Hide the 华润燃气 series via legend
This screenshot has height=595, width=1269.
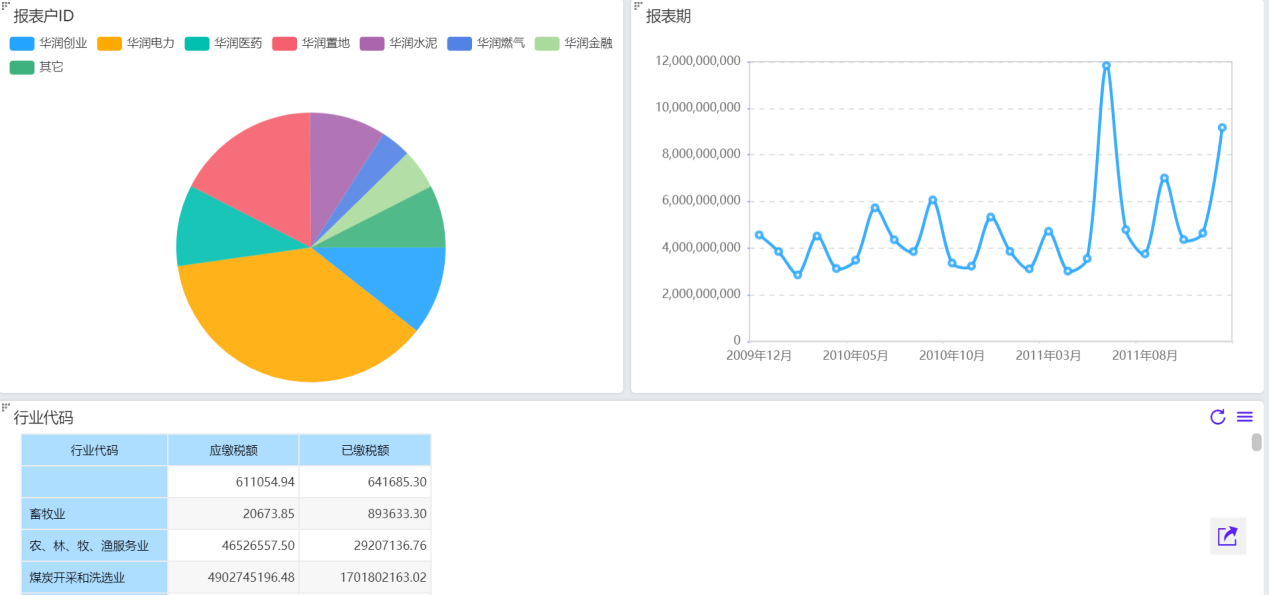486,44
